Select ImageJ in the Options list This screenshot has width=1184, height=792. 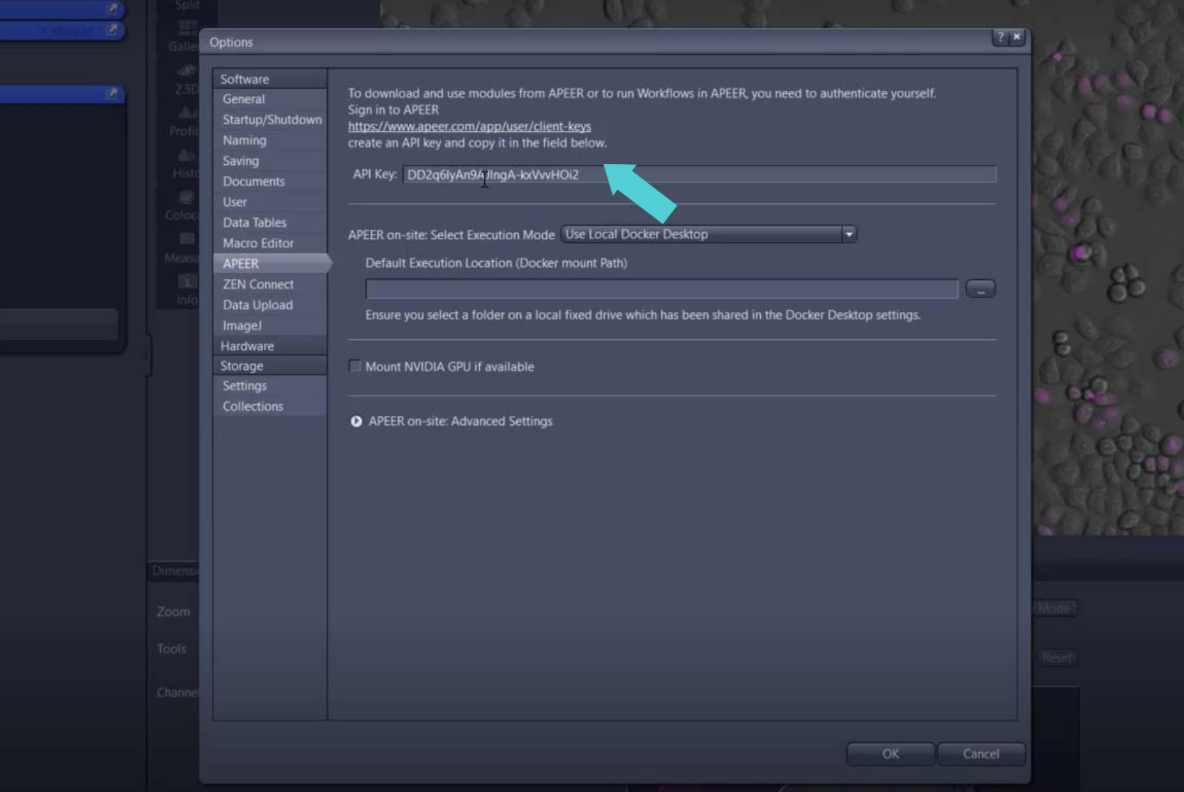tap(241, 325)
